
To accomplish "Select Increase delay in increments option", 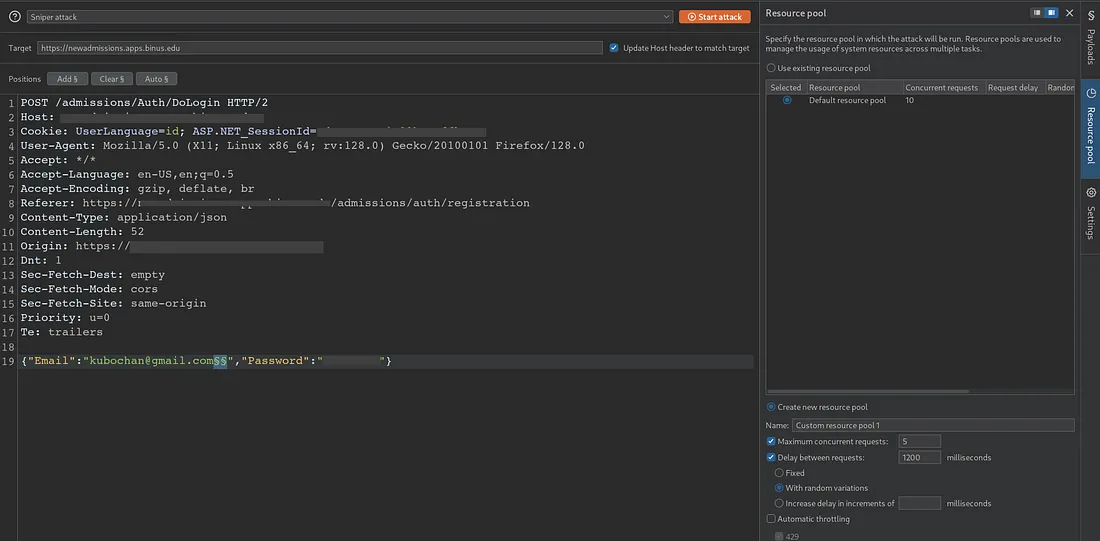I will pyautogui.click(x=779, y=503).
